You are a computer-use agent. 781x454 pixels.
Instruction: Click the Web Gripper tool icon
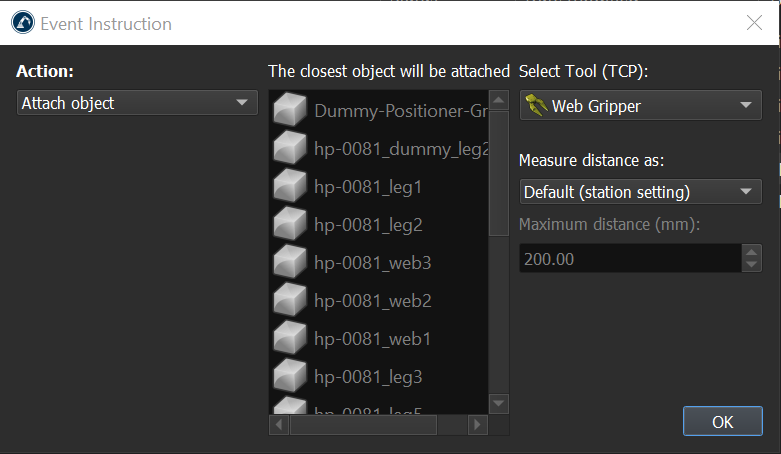(x=536, y=106)
